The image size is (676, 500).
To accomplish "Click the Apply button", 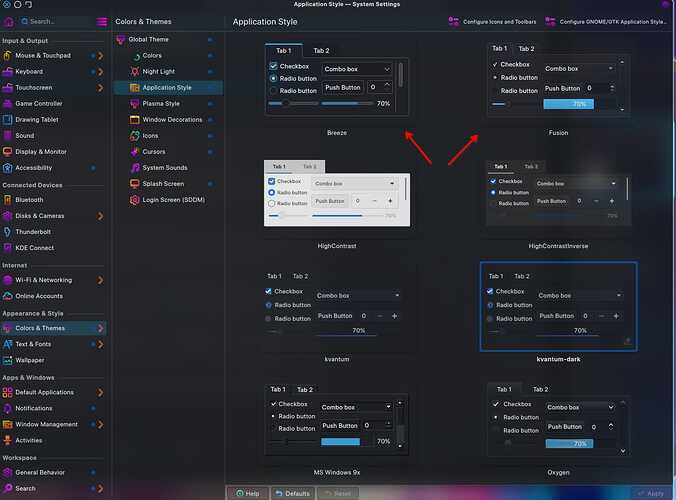I will [x=651, y=494].
